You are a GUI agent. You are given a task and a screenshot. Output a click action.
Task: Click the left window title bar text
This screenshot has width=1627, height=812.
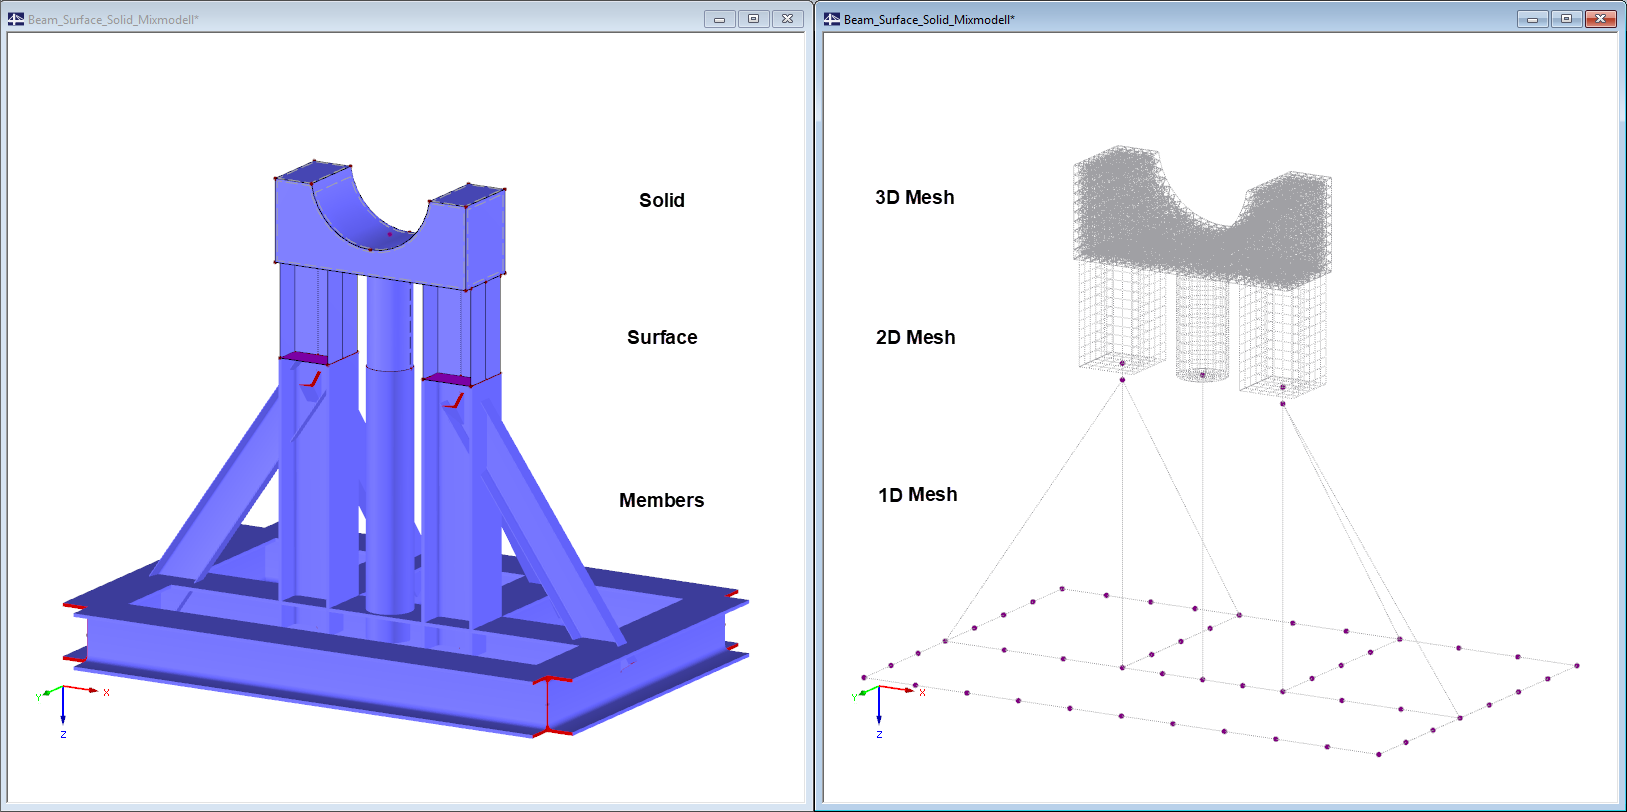113,19
